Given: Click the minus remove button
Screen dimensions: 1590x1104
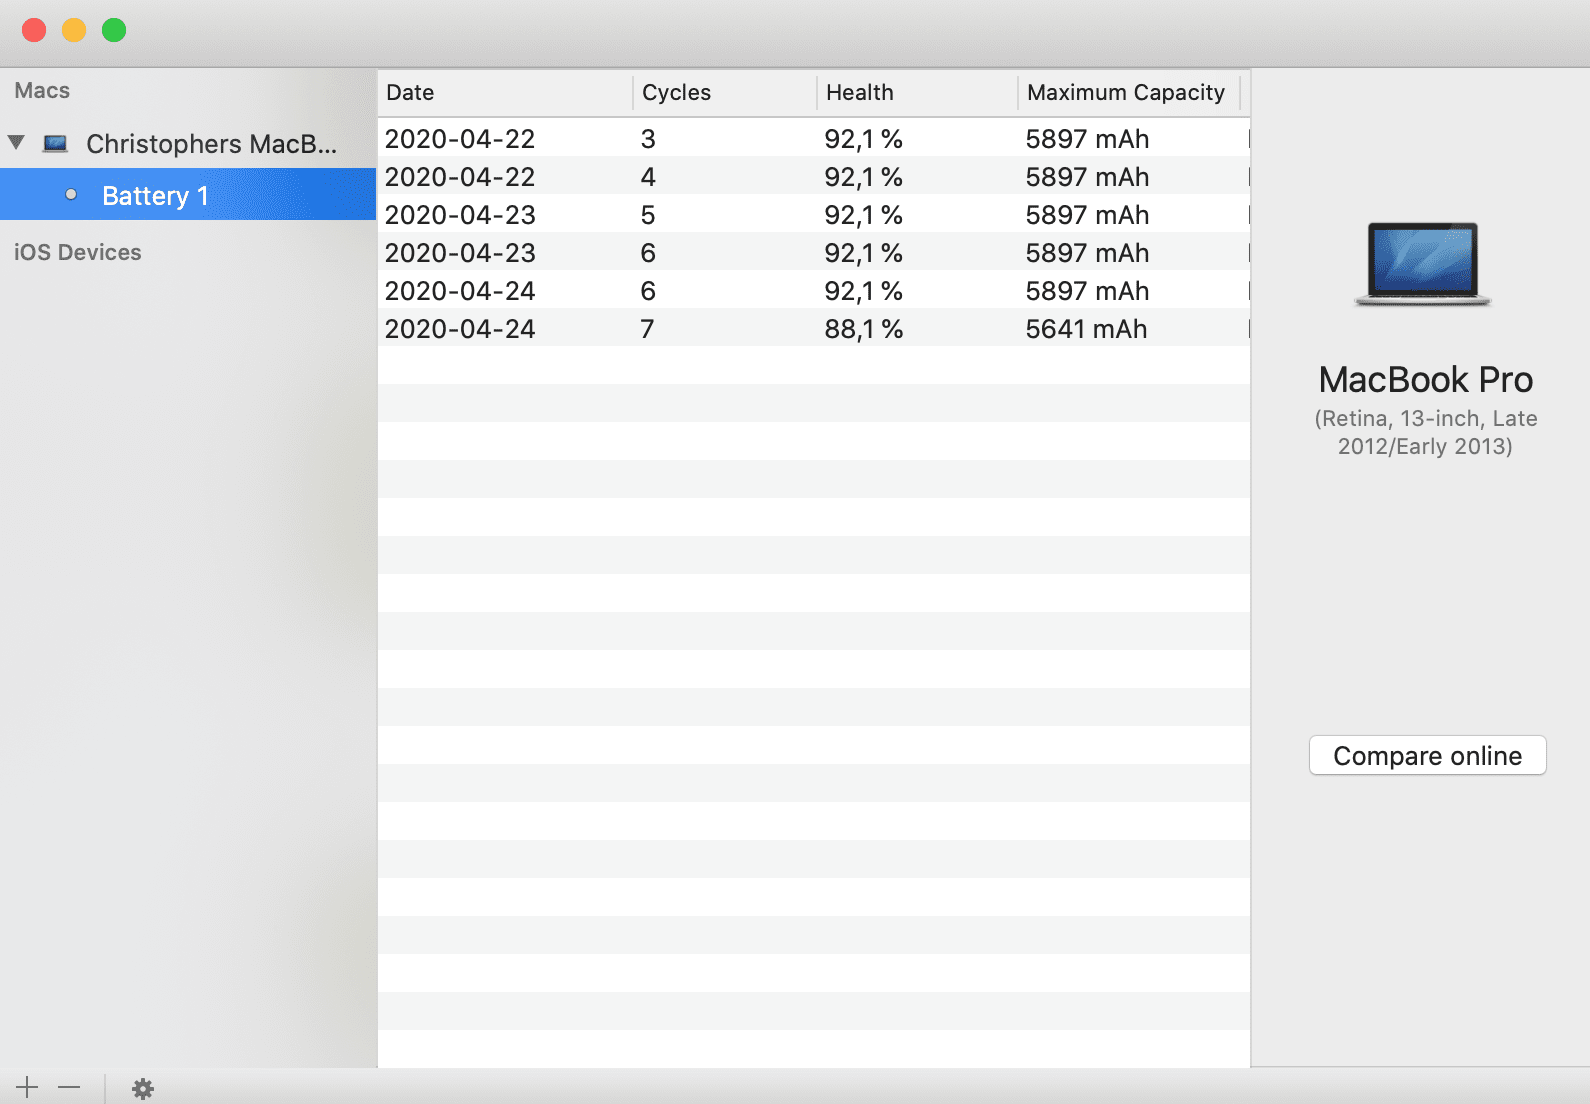Looking at the screenshot, I should (x=69, y=1087).
